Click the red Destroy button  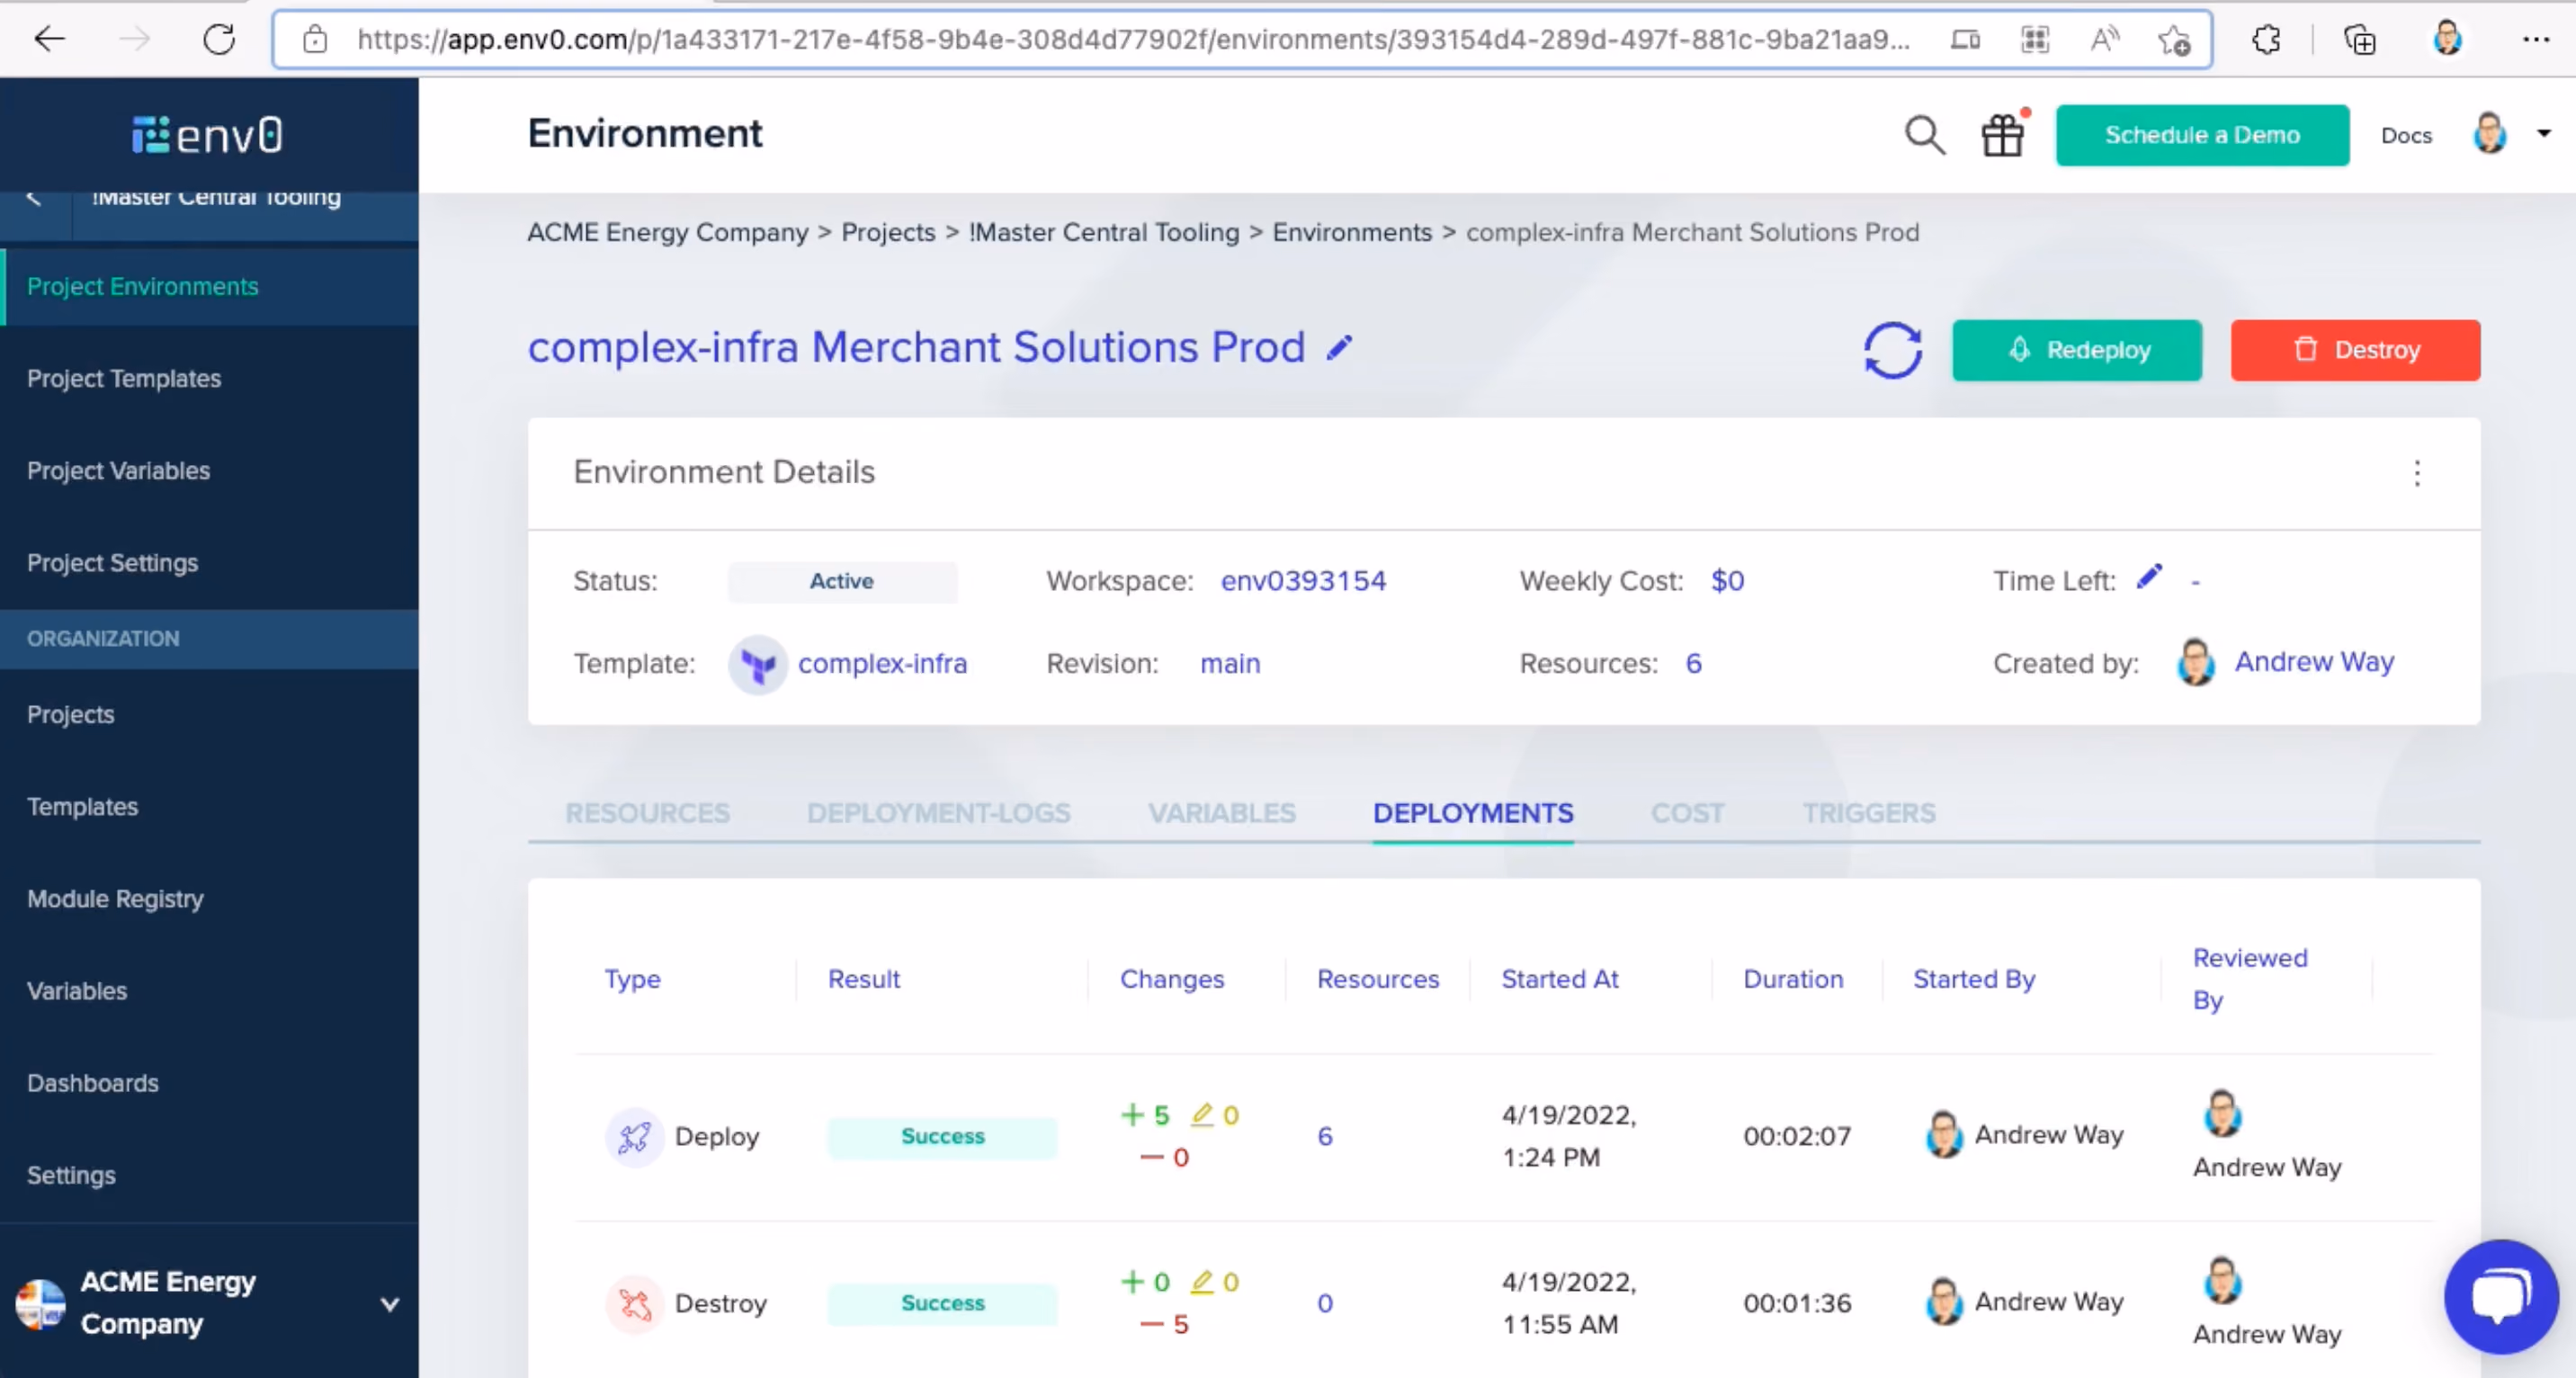tap(2354, 350)
